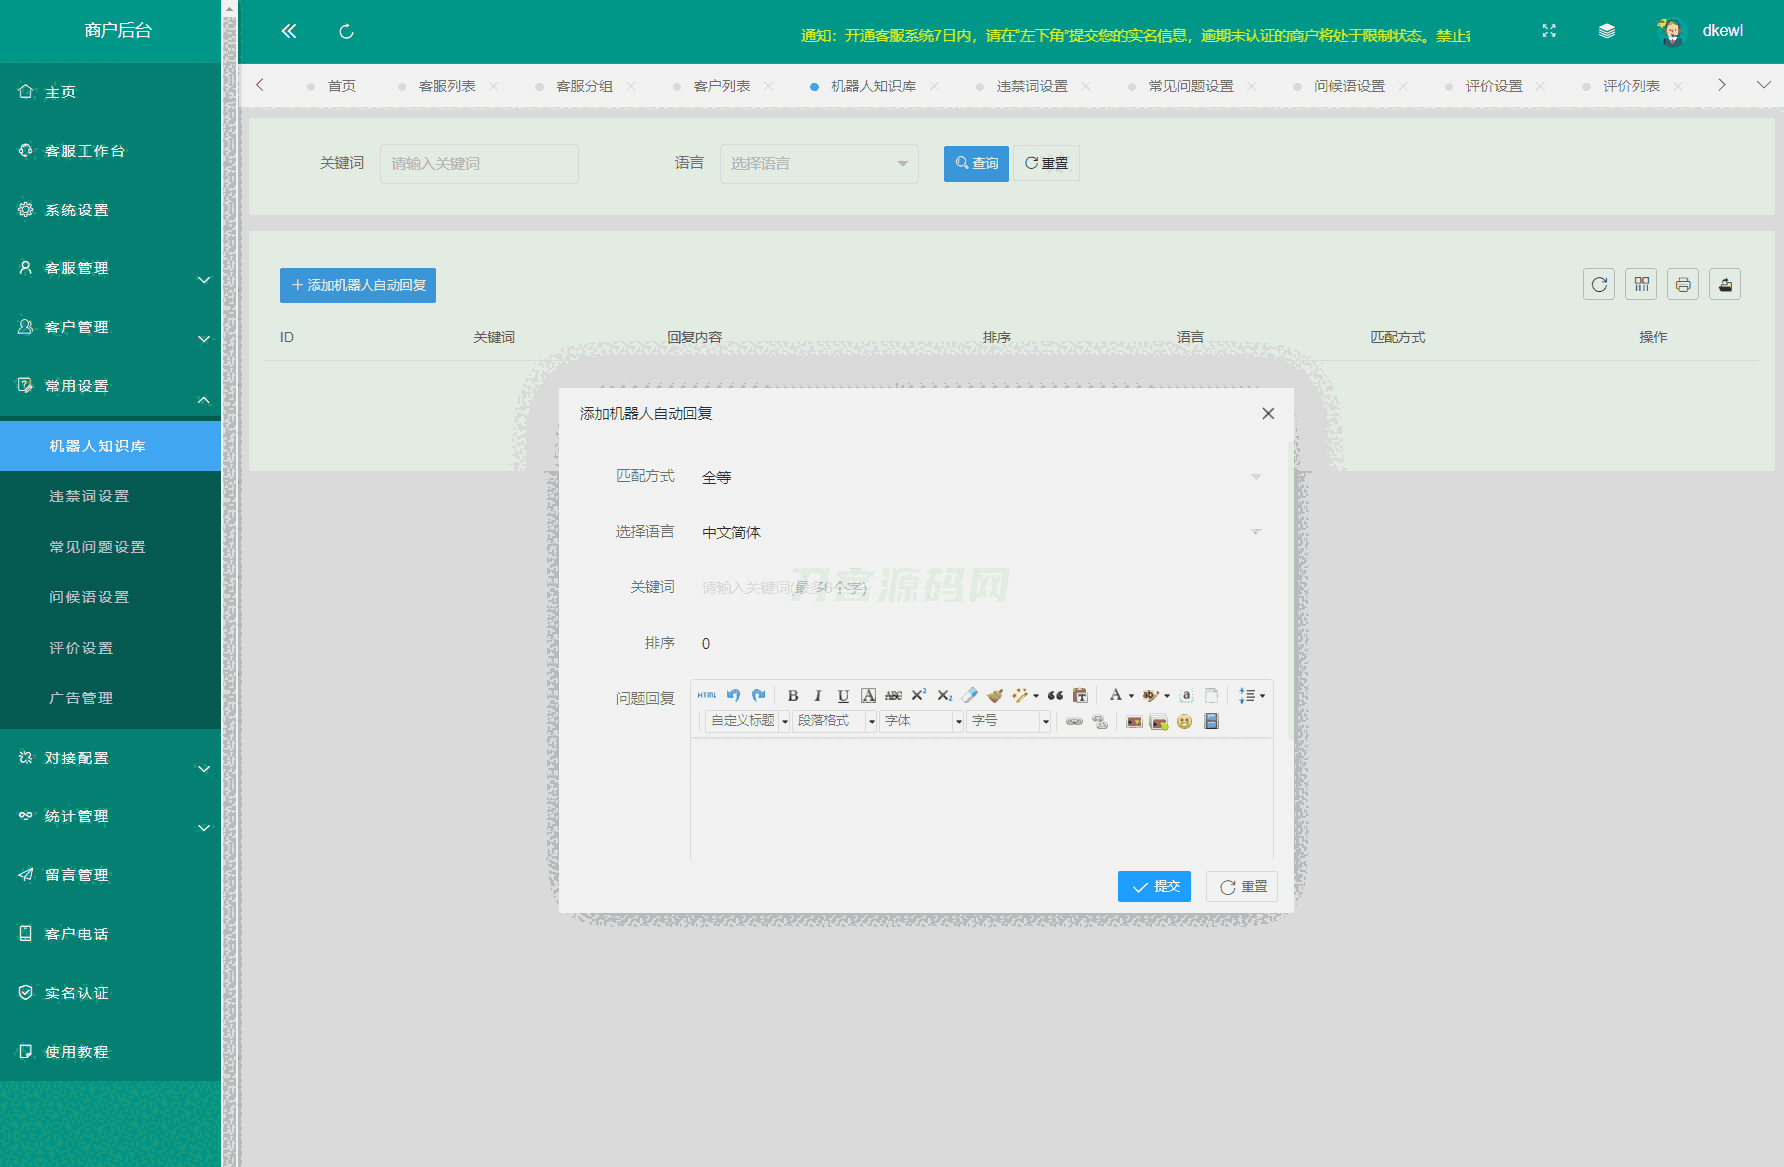Expand the 客服管理 sidebar menu
Viewport: 1784px width, 1167px height.
[110, 269]
